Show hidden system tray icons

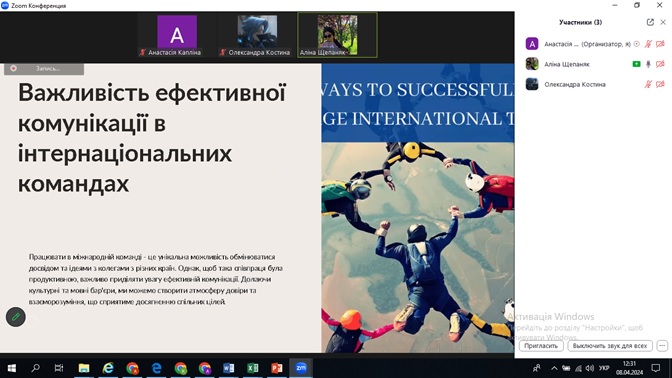pos(554,368)
